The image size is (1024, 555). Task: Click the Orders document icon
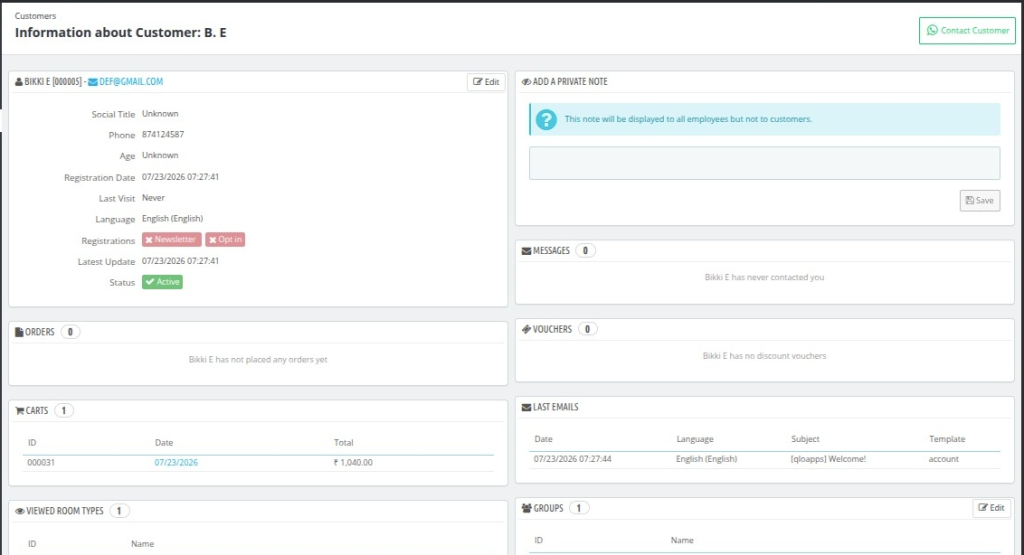pos(19,332)
